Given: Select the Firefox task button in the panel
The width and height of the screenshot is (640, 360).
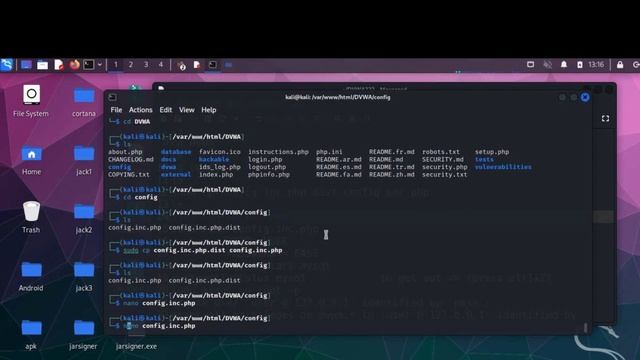Looking at the screenshot, I should (x=182, y=65).
